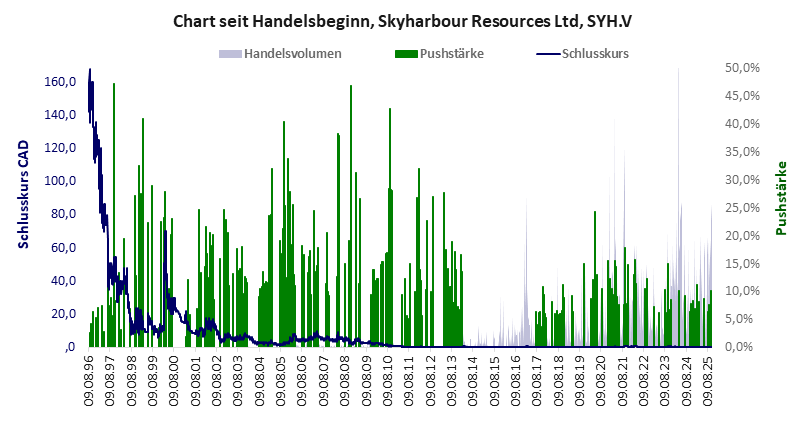
Task: Click the Handelsvolumen legend color swatch
Action: [230, 53]
